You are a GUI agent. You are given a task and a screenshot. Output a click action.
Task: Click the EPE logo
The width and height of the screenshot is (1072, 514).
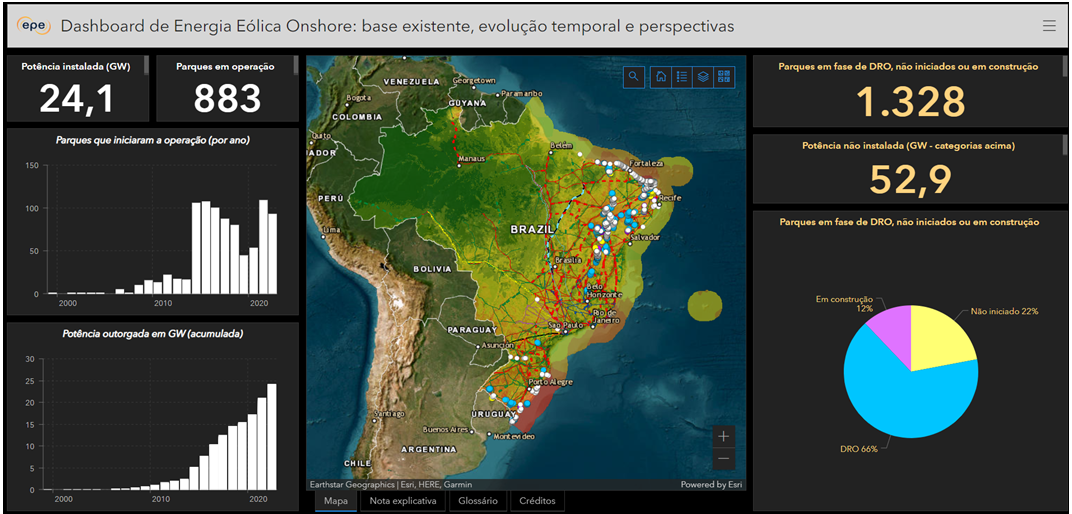click(33, 26)
